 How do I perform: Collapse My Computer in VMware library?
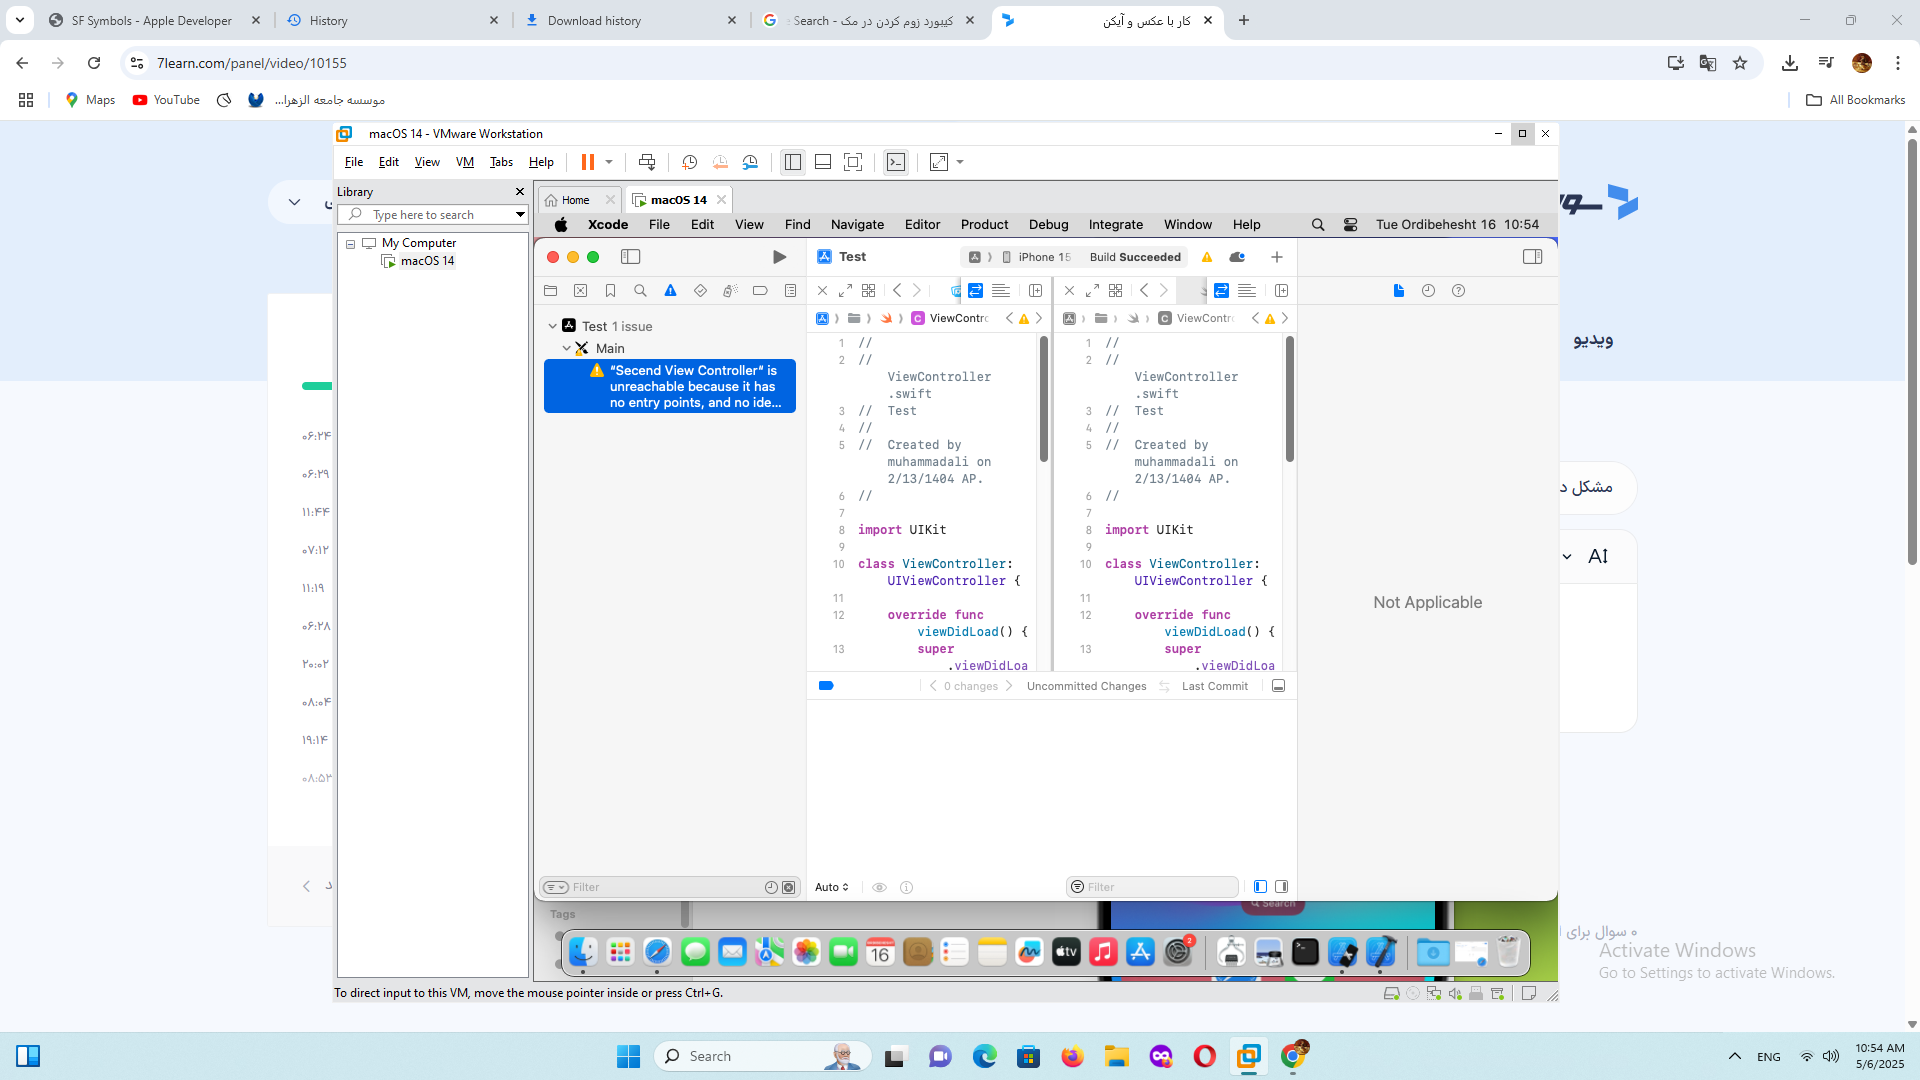tap(350, 243)
